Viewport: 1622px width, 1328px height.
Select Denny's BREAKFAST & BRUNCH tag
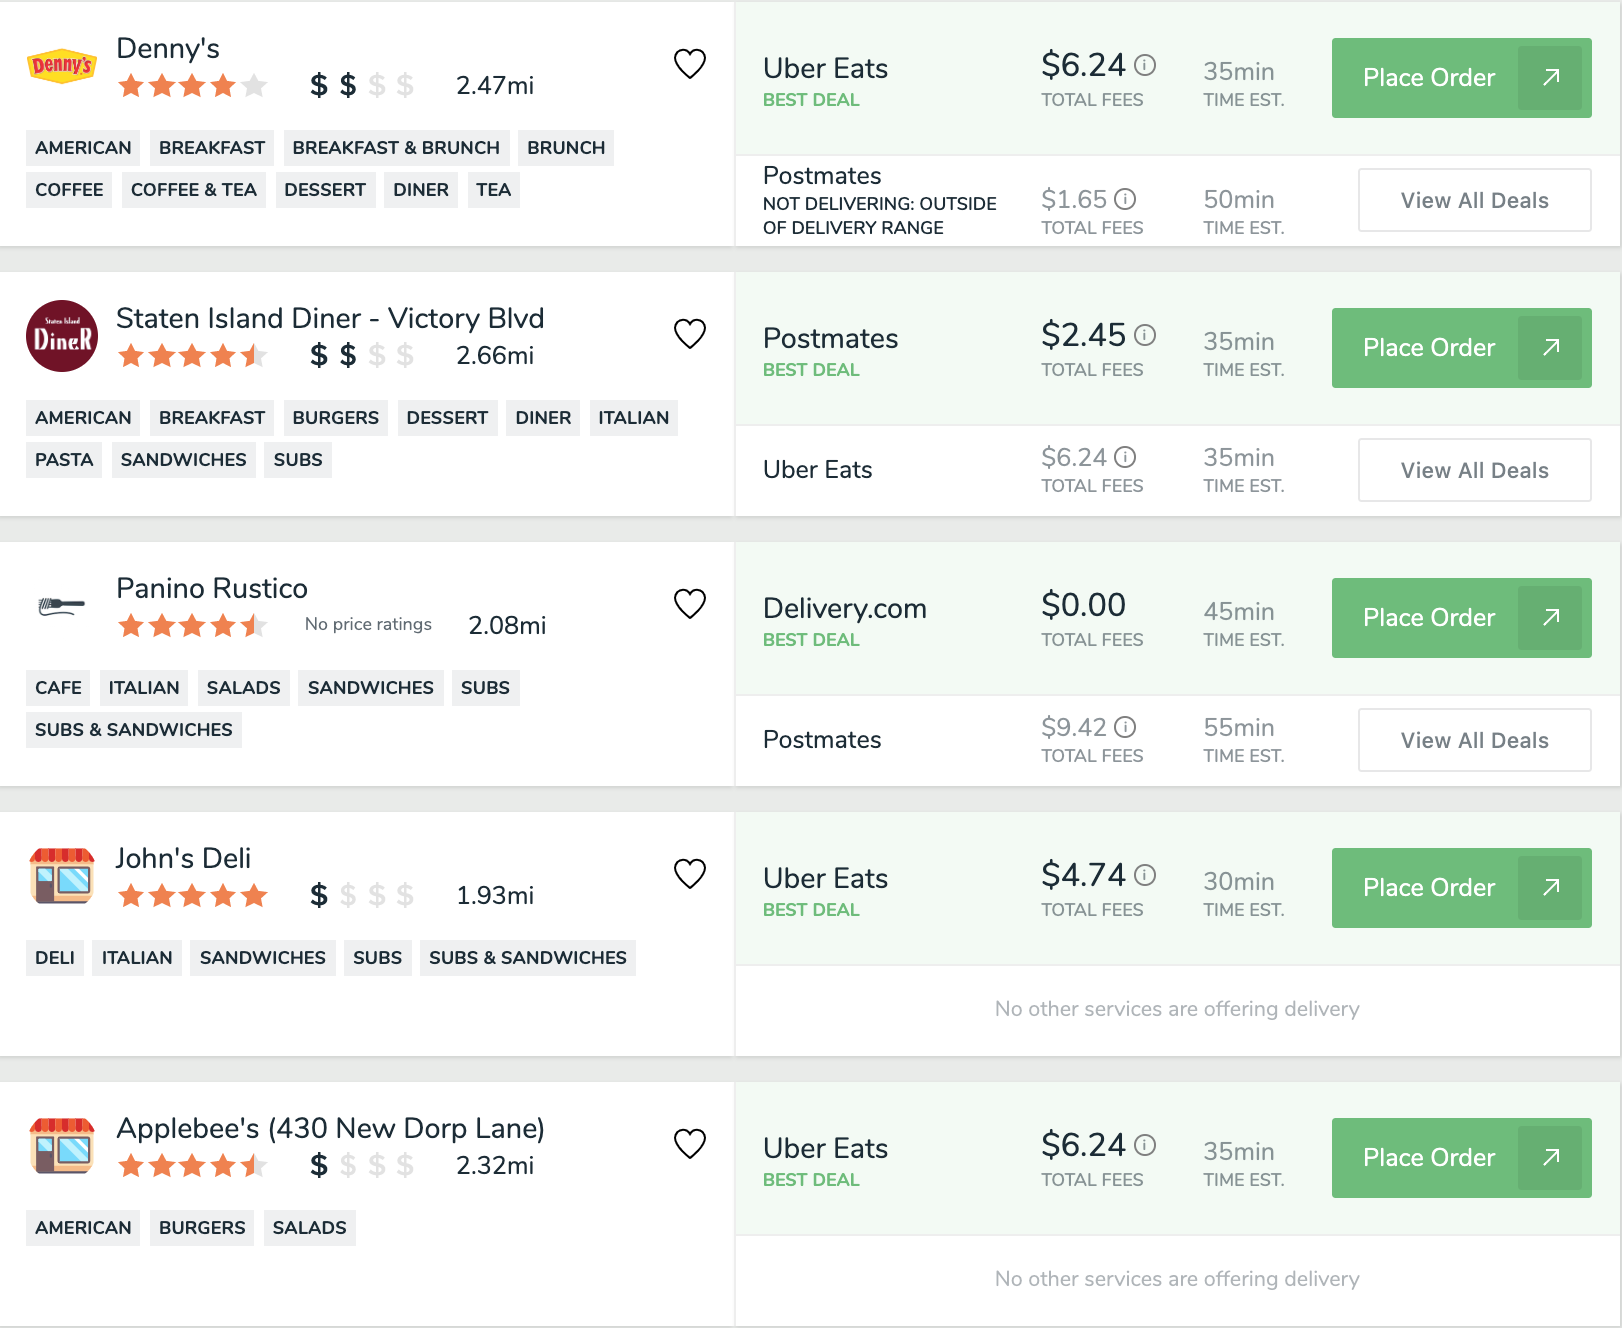pyautogui.click(x=396, y=148)
